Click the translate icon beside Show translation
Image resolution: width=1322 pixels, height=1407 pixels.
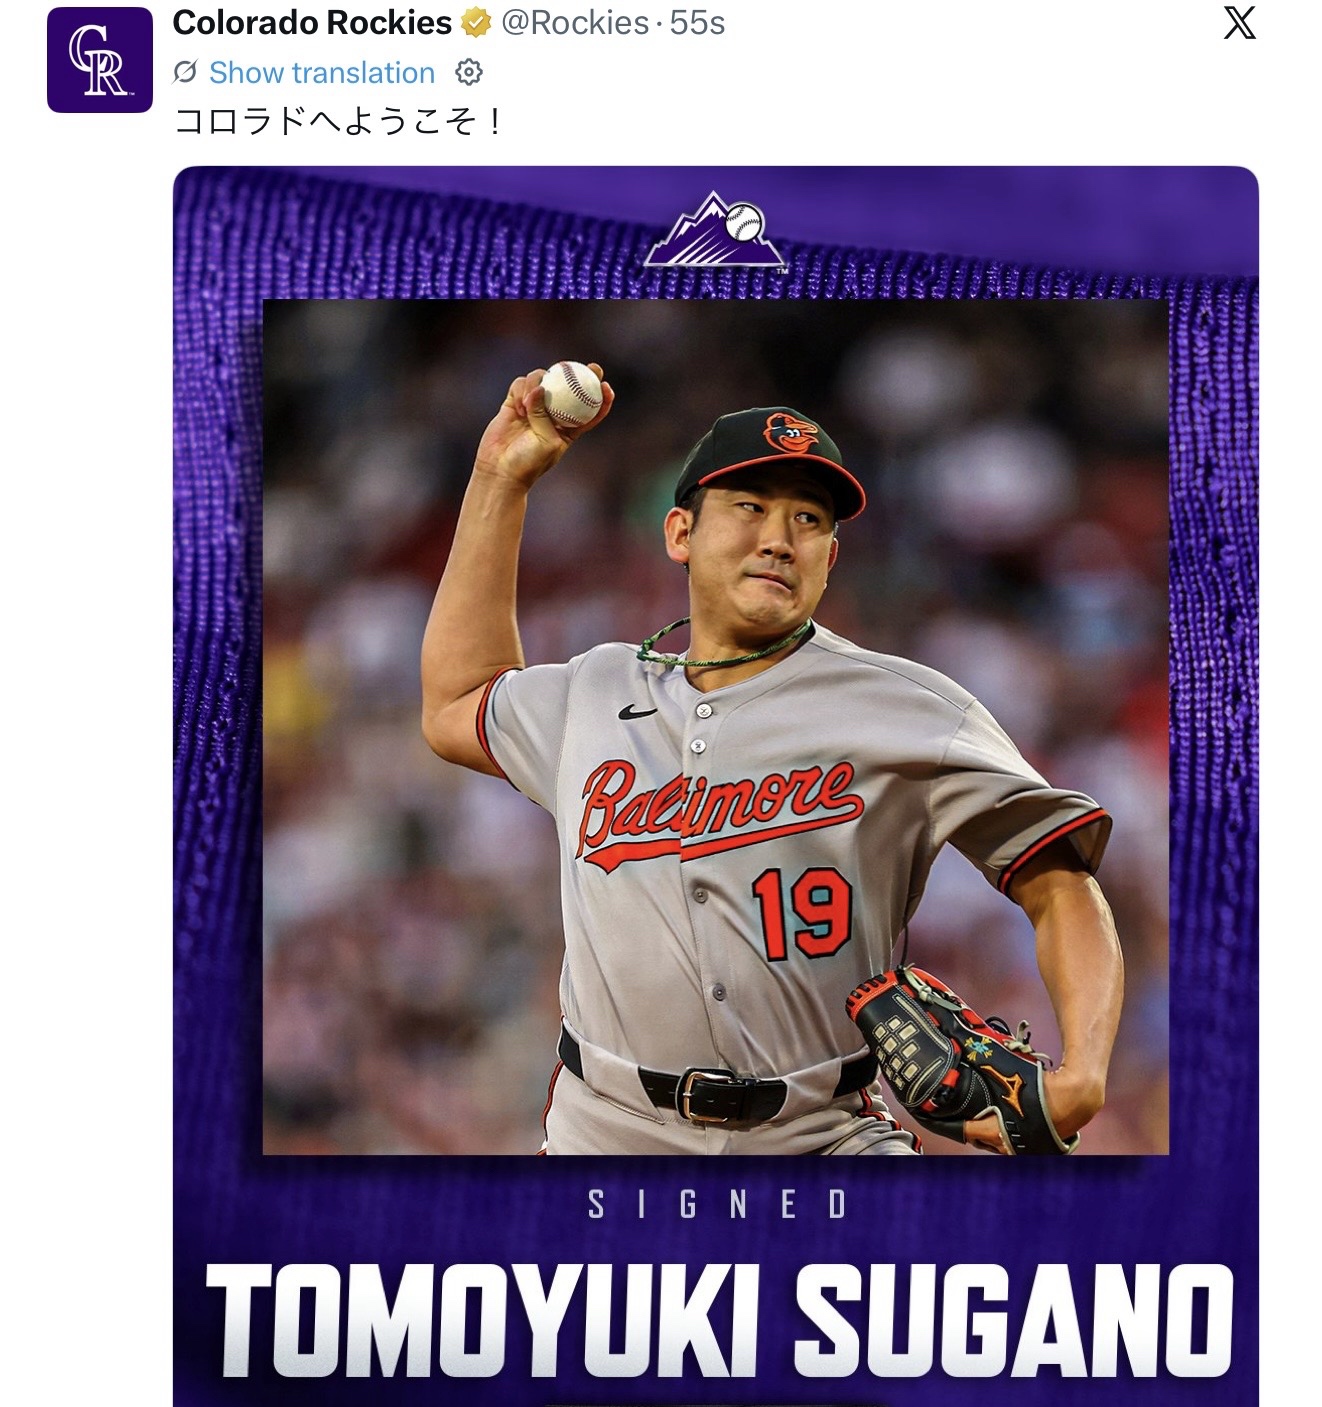point(185,72)
